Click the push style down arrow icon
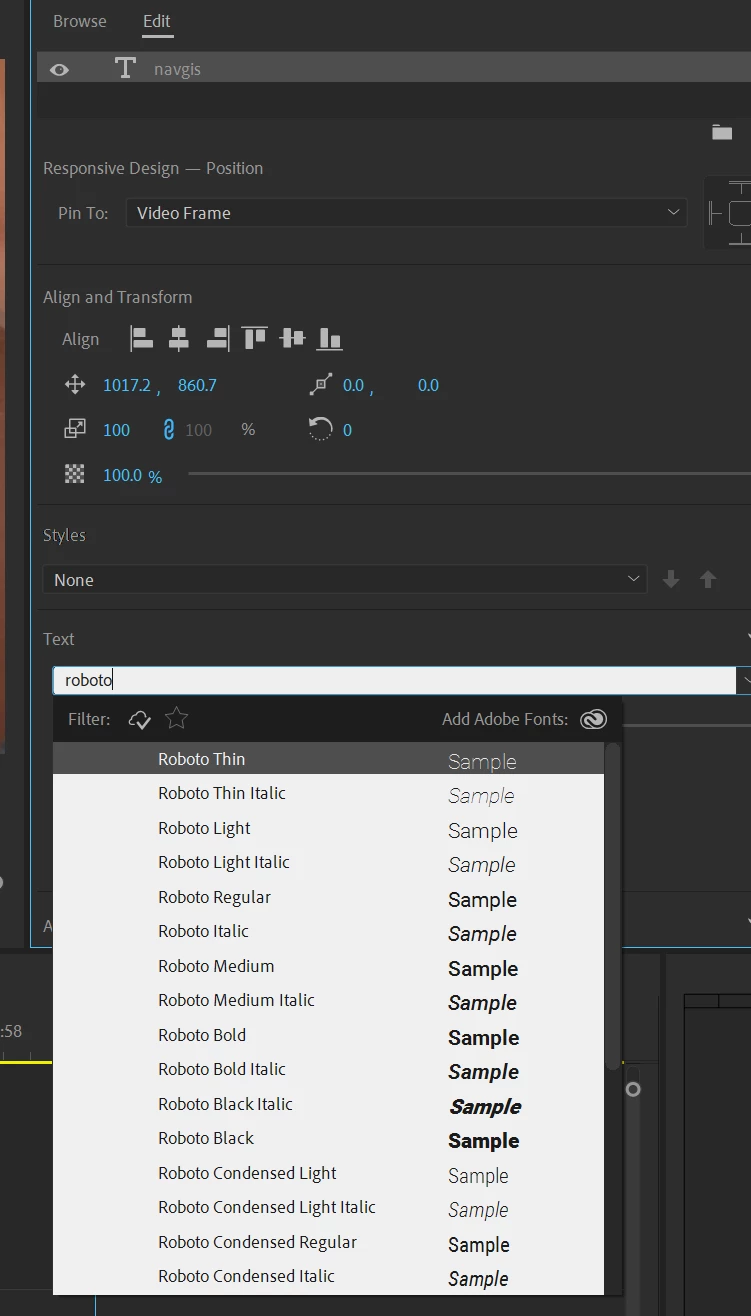Image resolution: width=751 pixels, height=1316 pixels. (x=671, y=579)
